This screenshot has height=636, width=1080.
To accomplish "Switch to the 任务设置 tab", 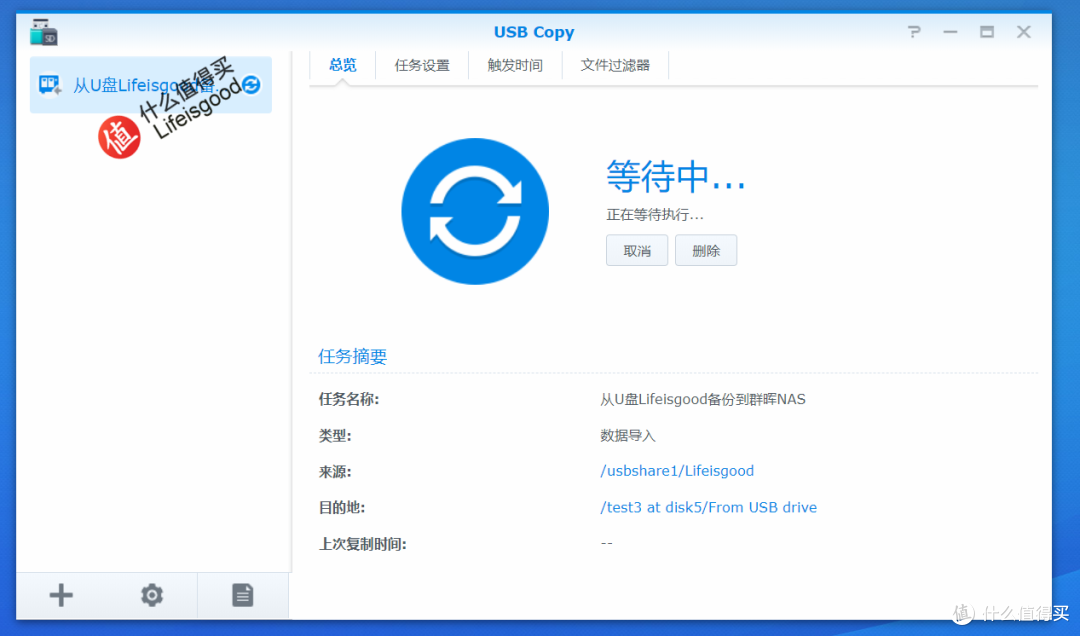I will click(422, 65).
